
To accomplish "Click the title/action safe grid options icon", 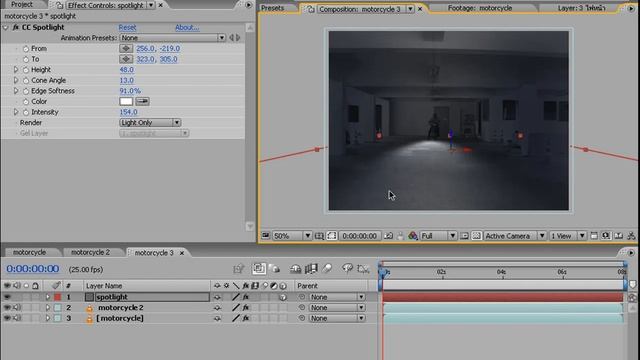I will tap(319, 236).
